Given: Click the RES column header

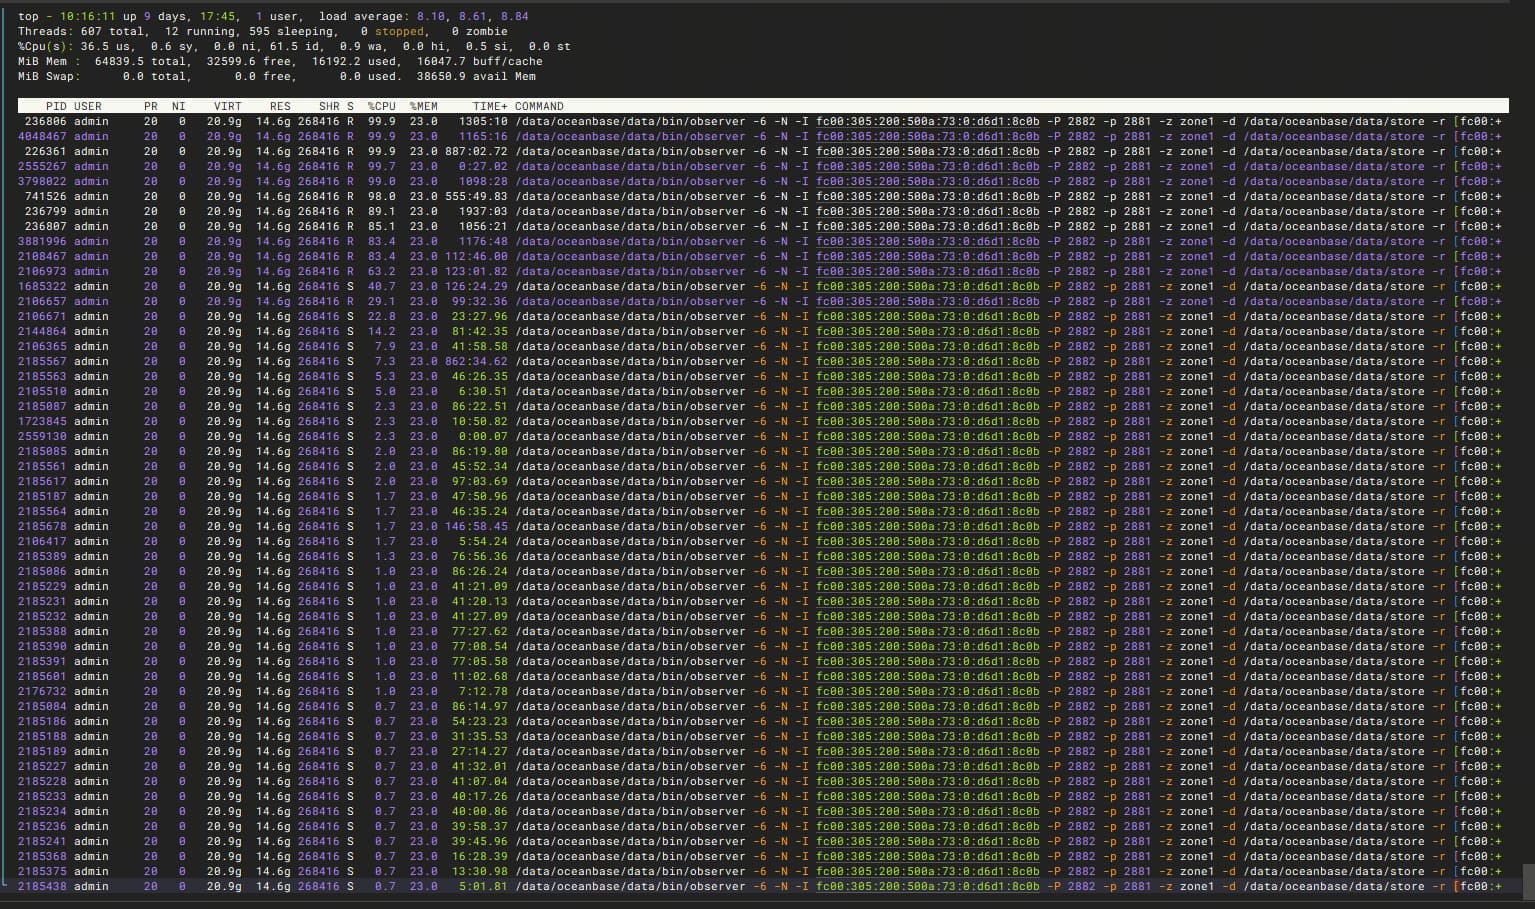Looking at the screenshot, I should click(280, 106).
